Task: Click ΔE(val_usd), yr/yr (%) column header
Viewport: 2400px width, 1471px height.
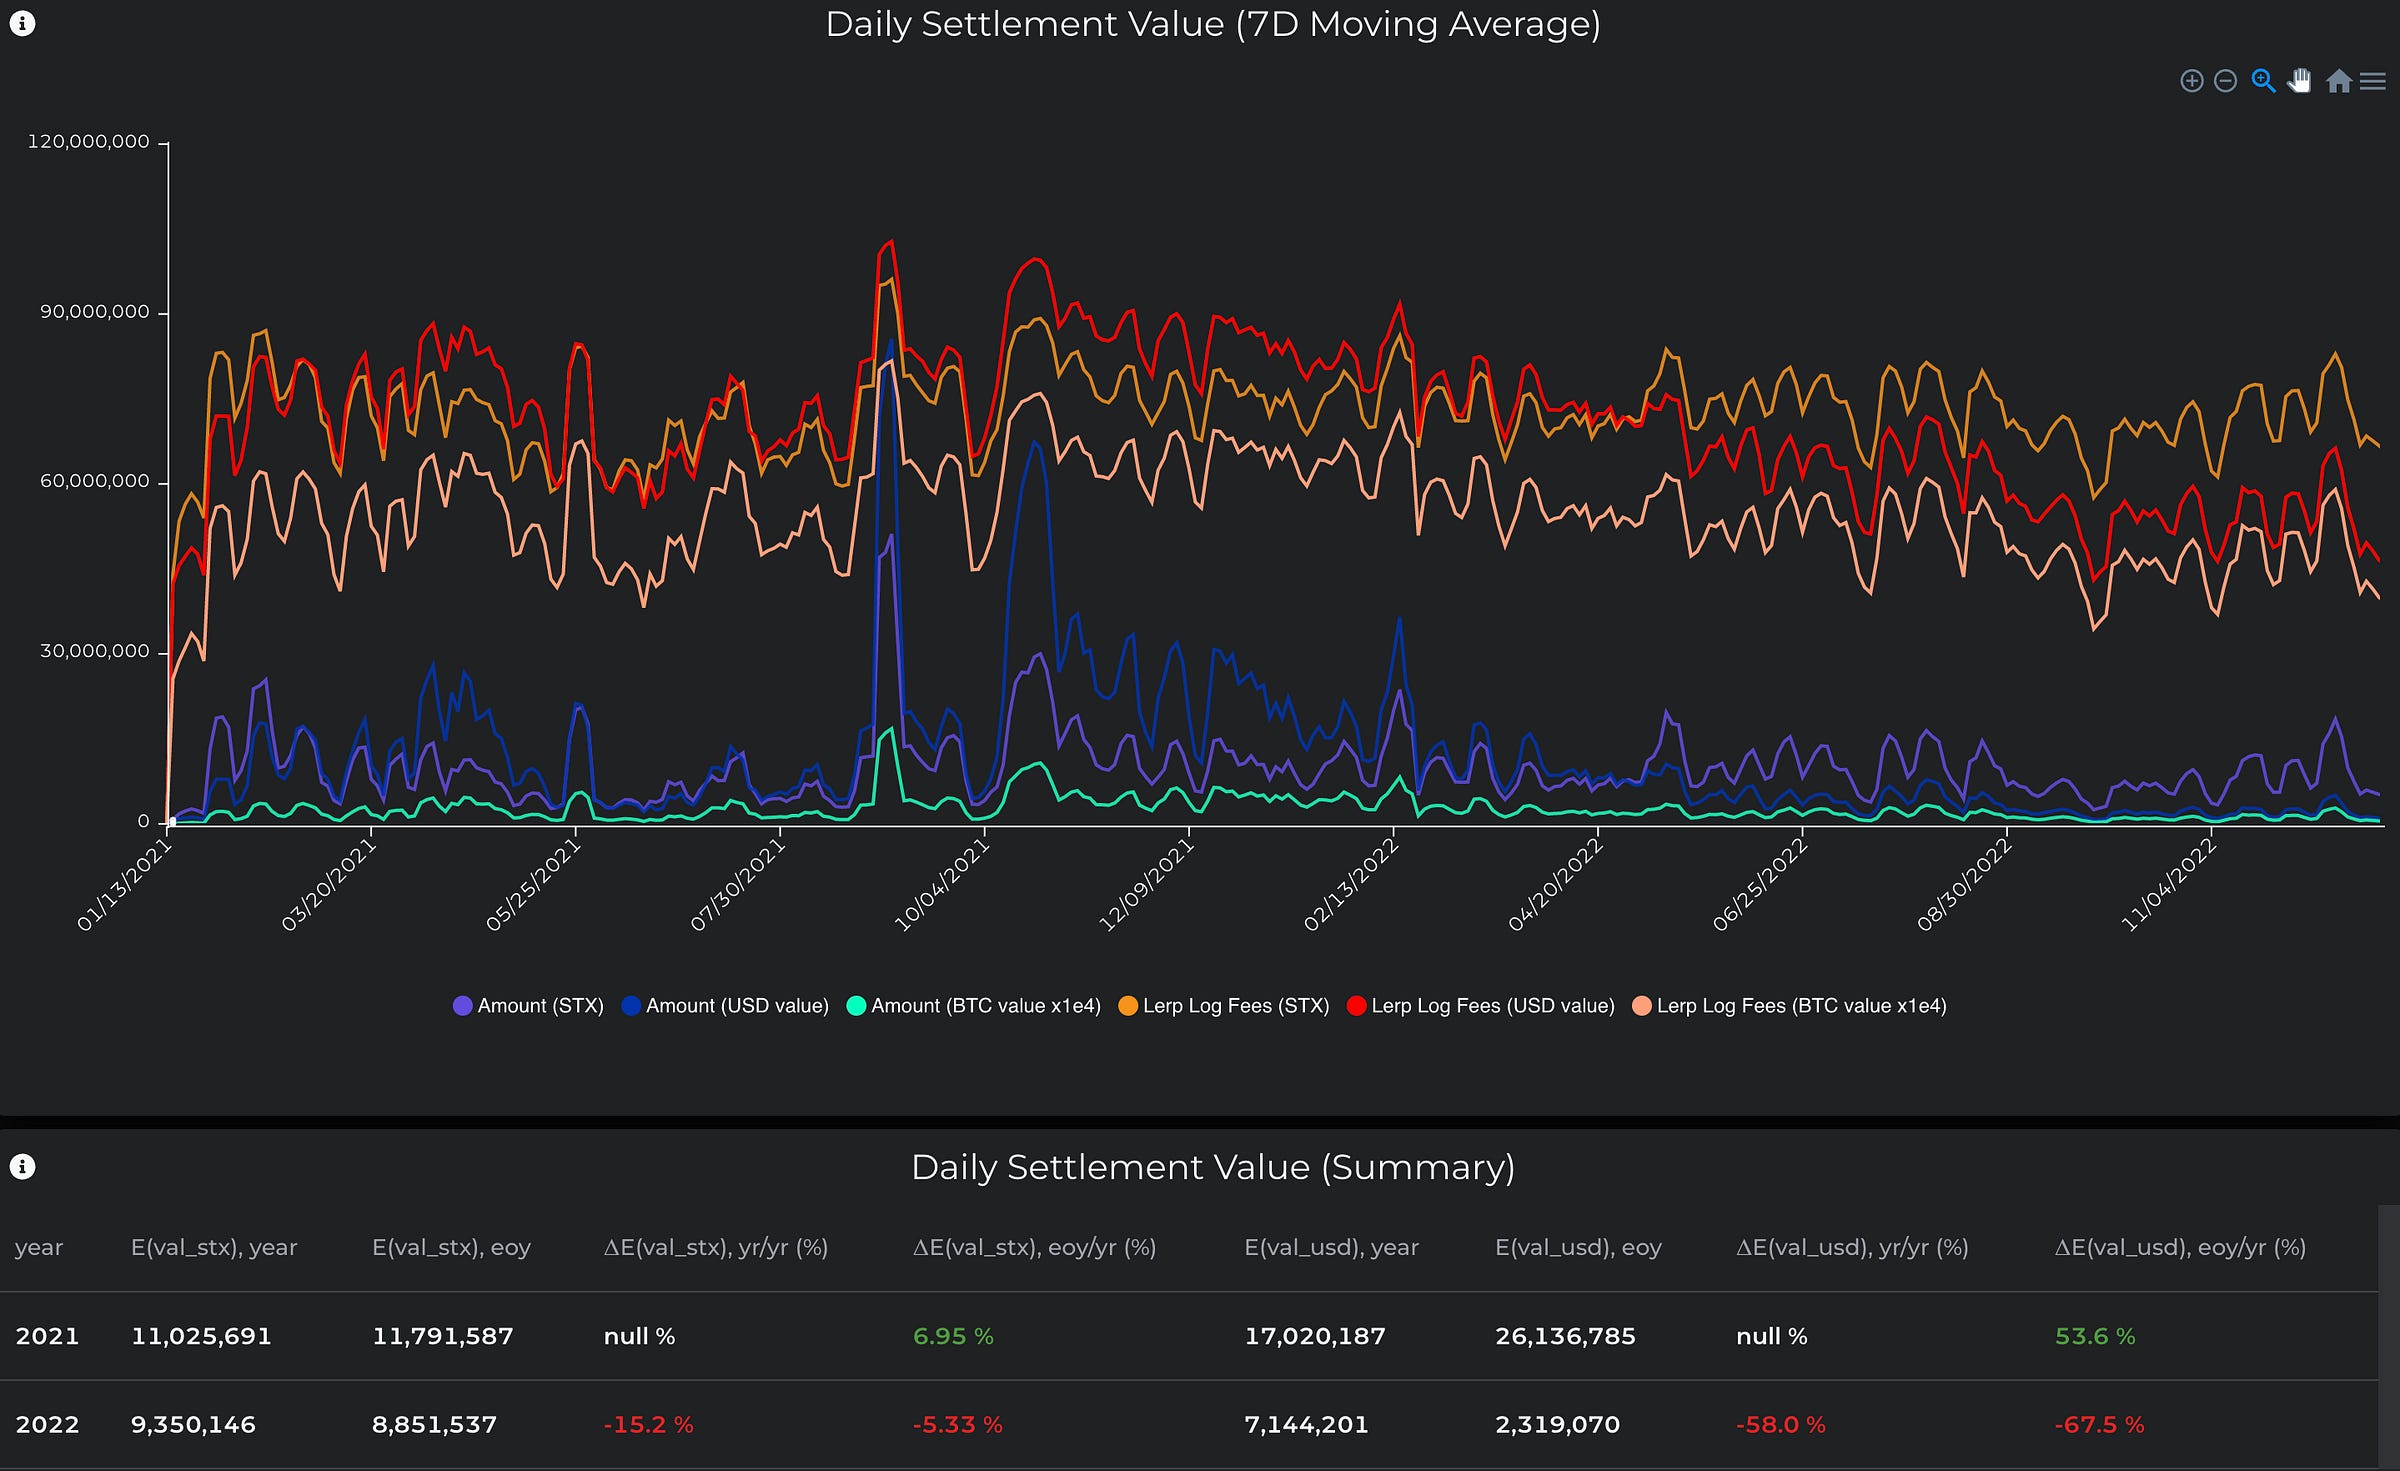Action: coord(1852,1247)
